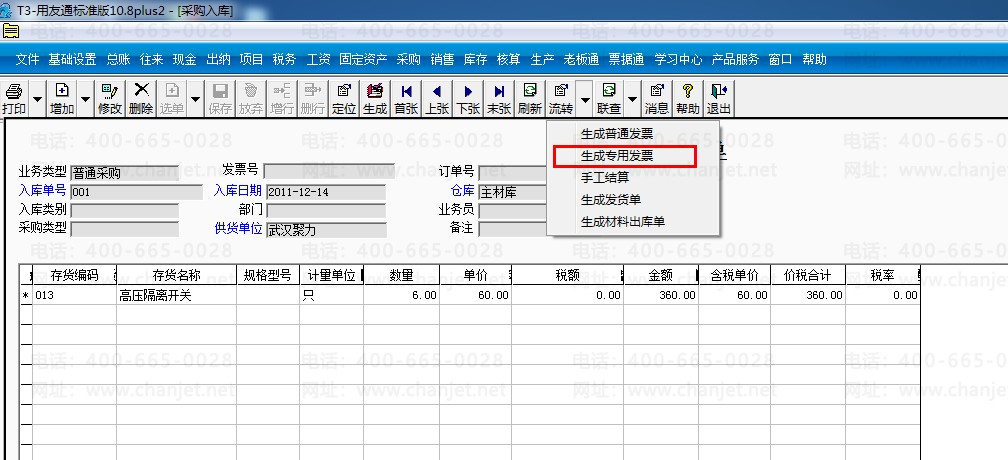1008x460 pixels.
Task: Click the 删行 (Delete row) toolbar icon
Action: pyautogui.click(x=312, y=99)
